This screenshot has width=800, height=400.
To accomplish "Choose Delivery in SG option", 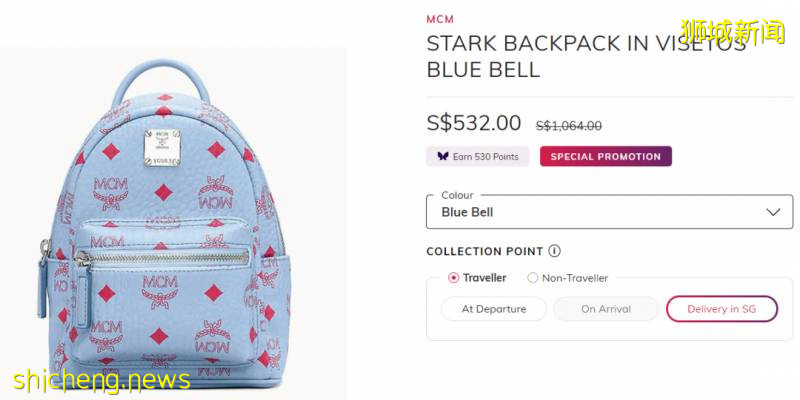I will point(721,309).
